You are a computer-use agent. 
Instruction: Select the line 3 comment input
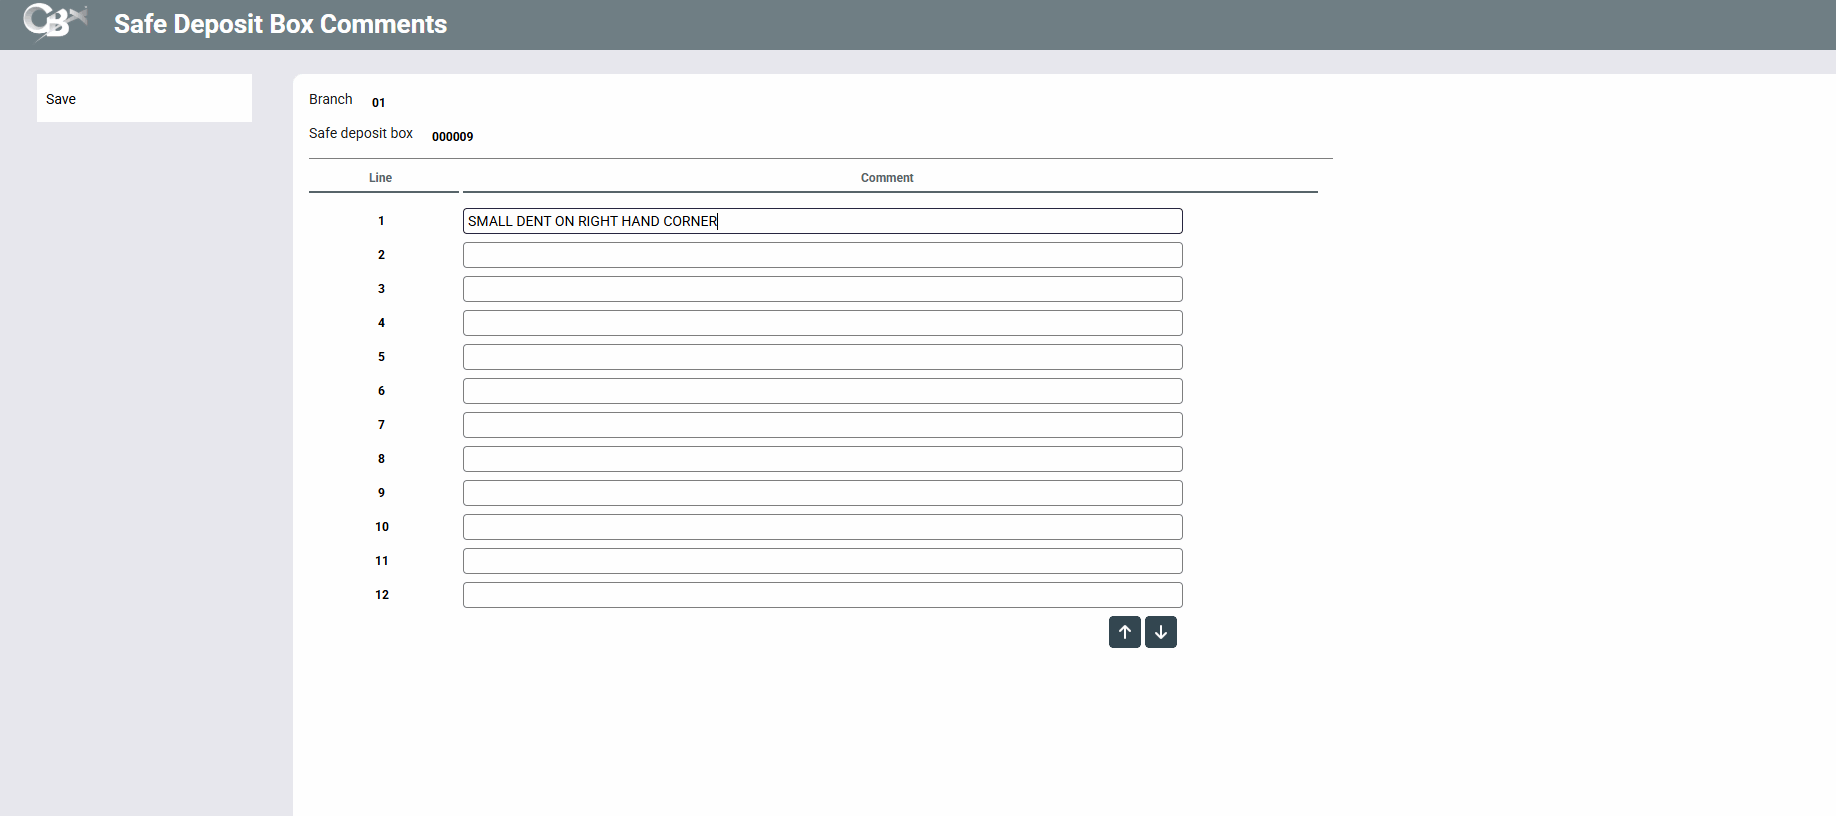(x=822, y=289)
